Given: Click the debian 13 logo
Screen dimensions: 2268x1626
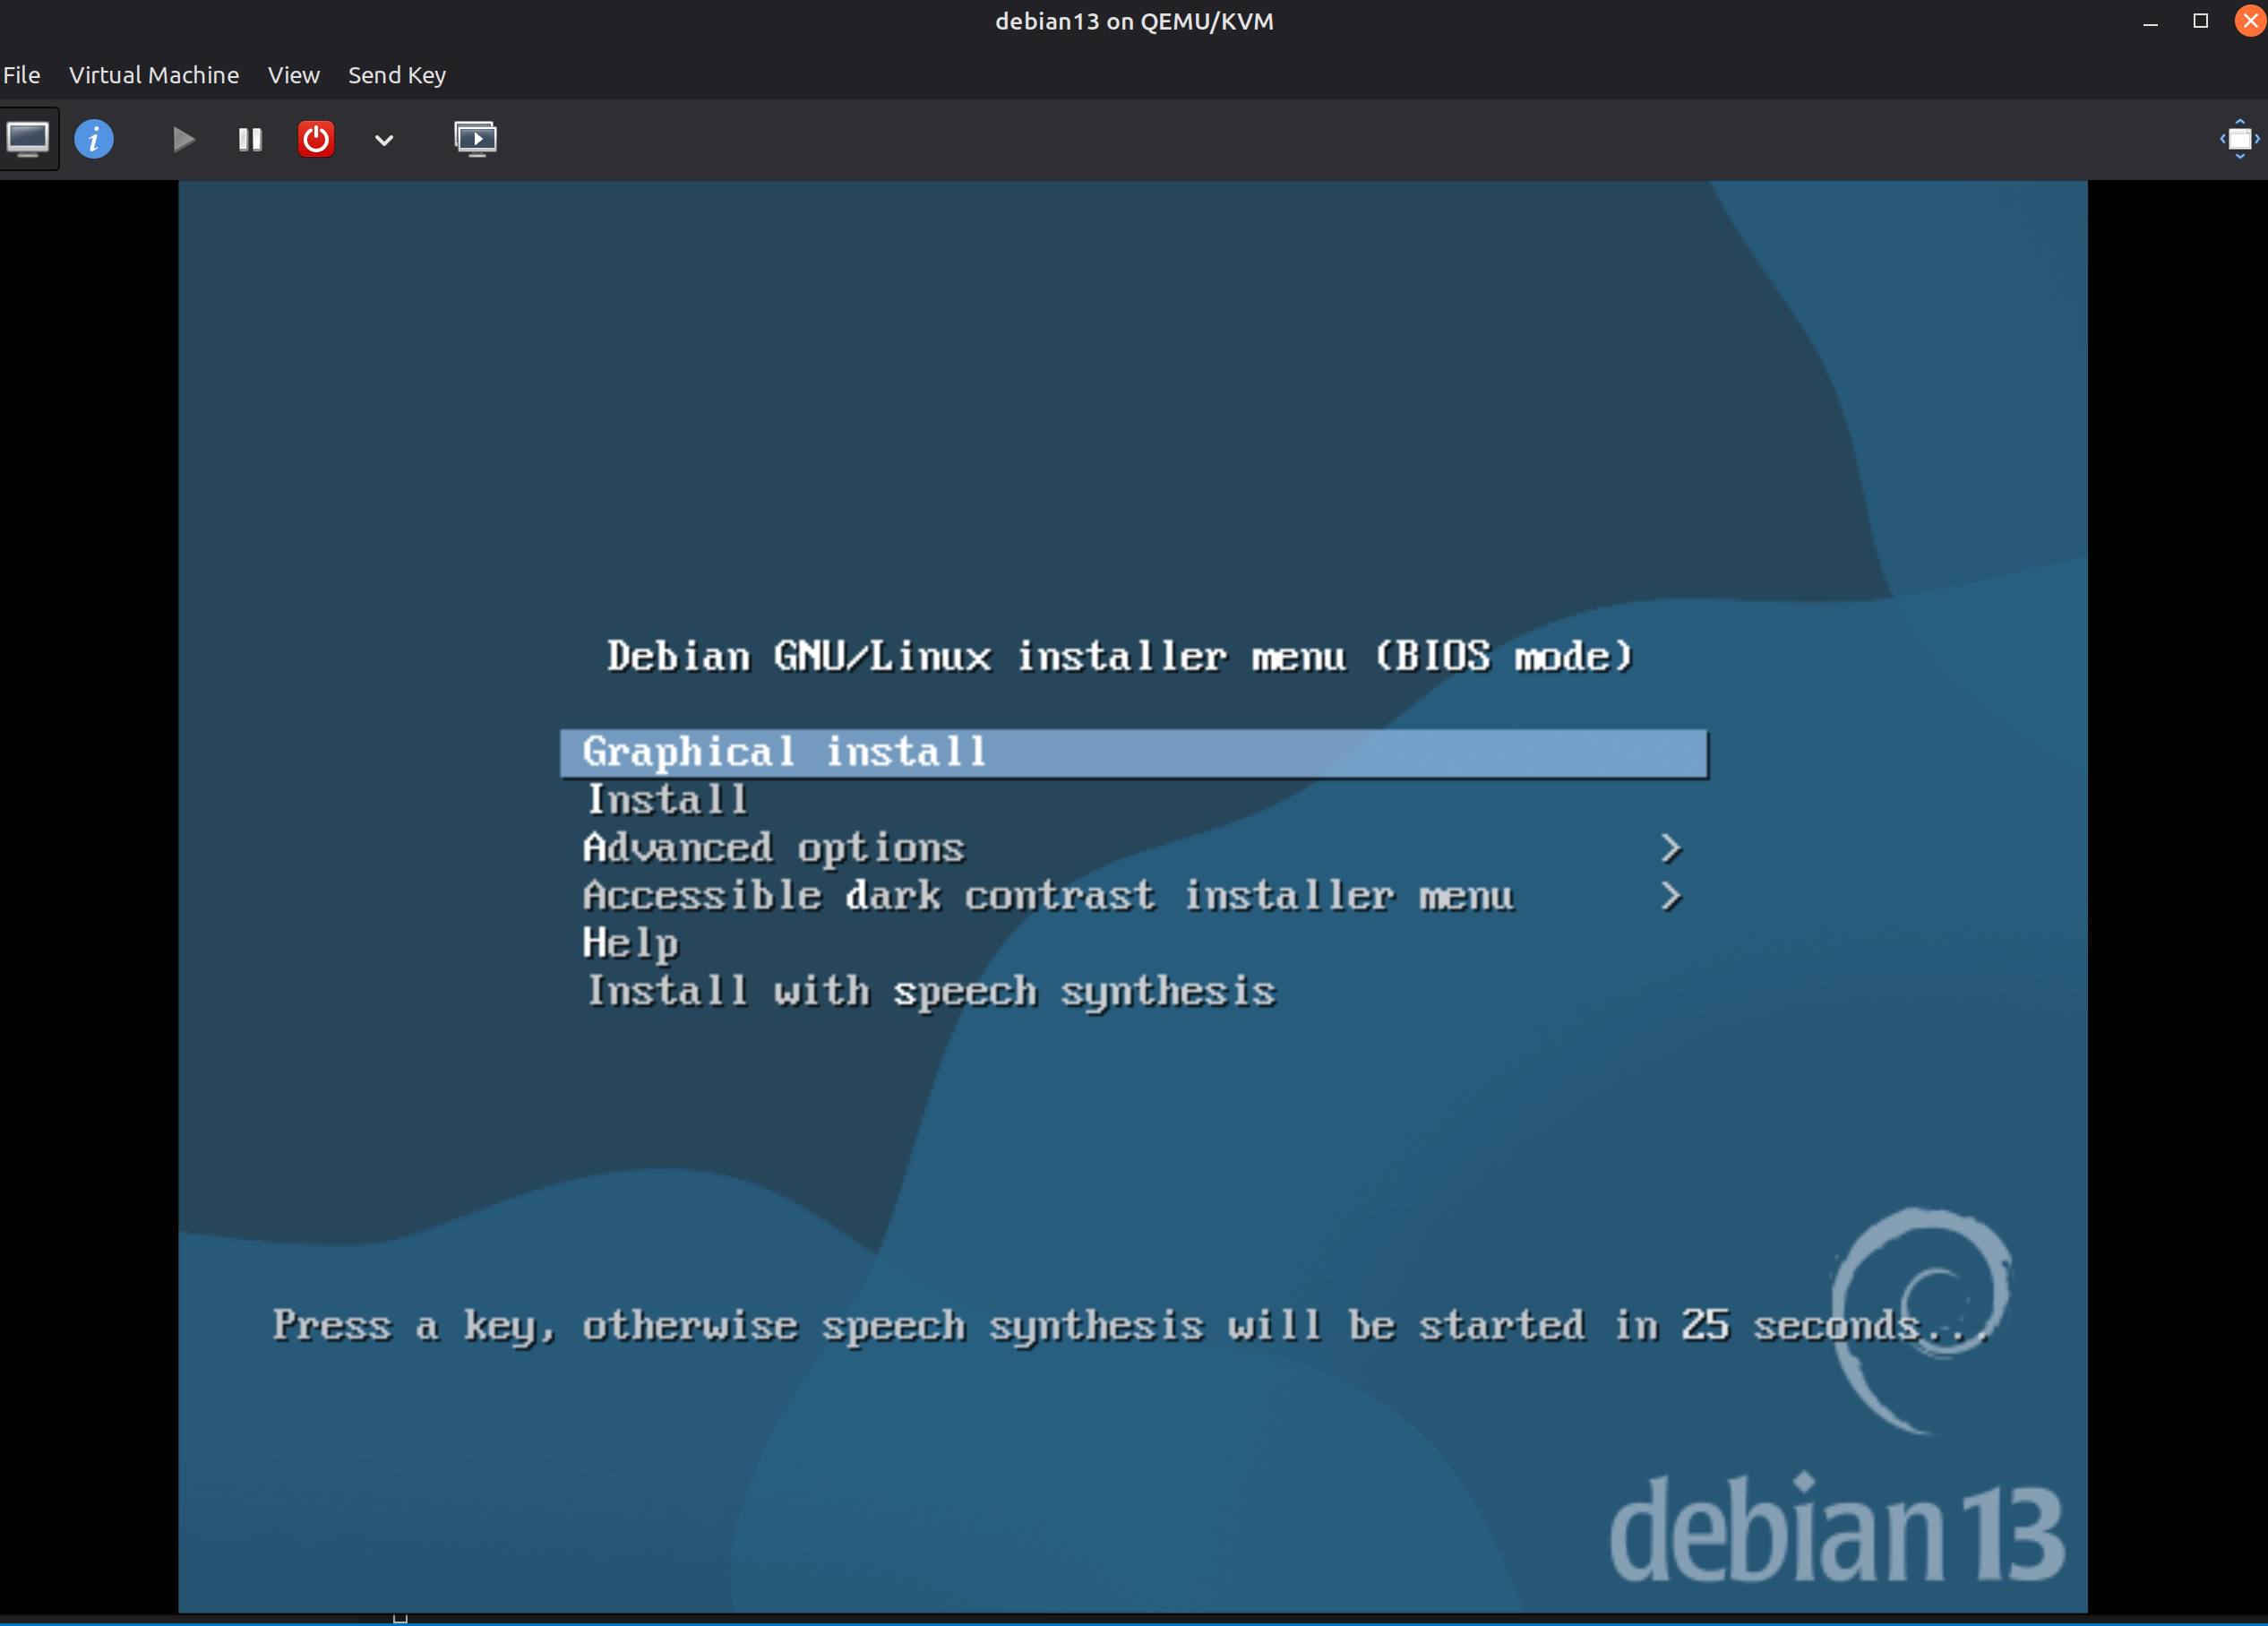Looking at the screenshot, I should coord(1836,1528).
